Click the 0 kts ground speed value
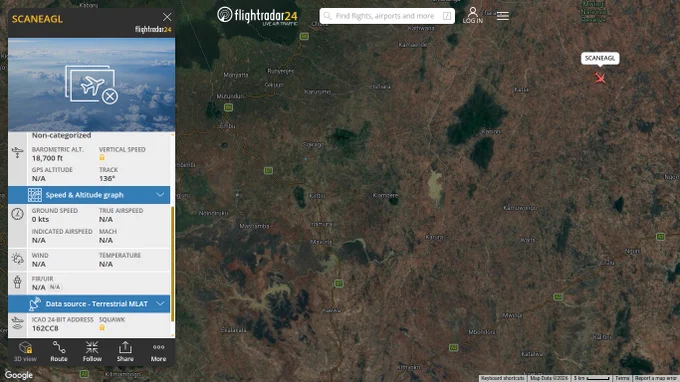Viewport: 680px width, 382px height. point(40,219)
